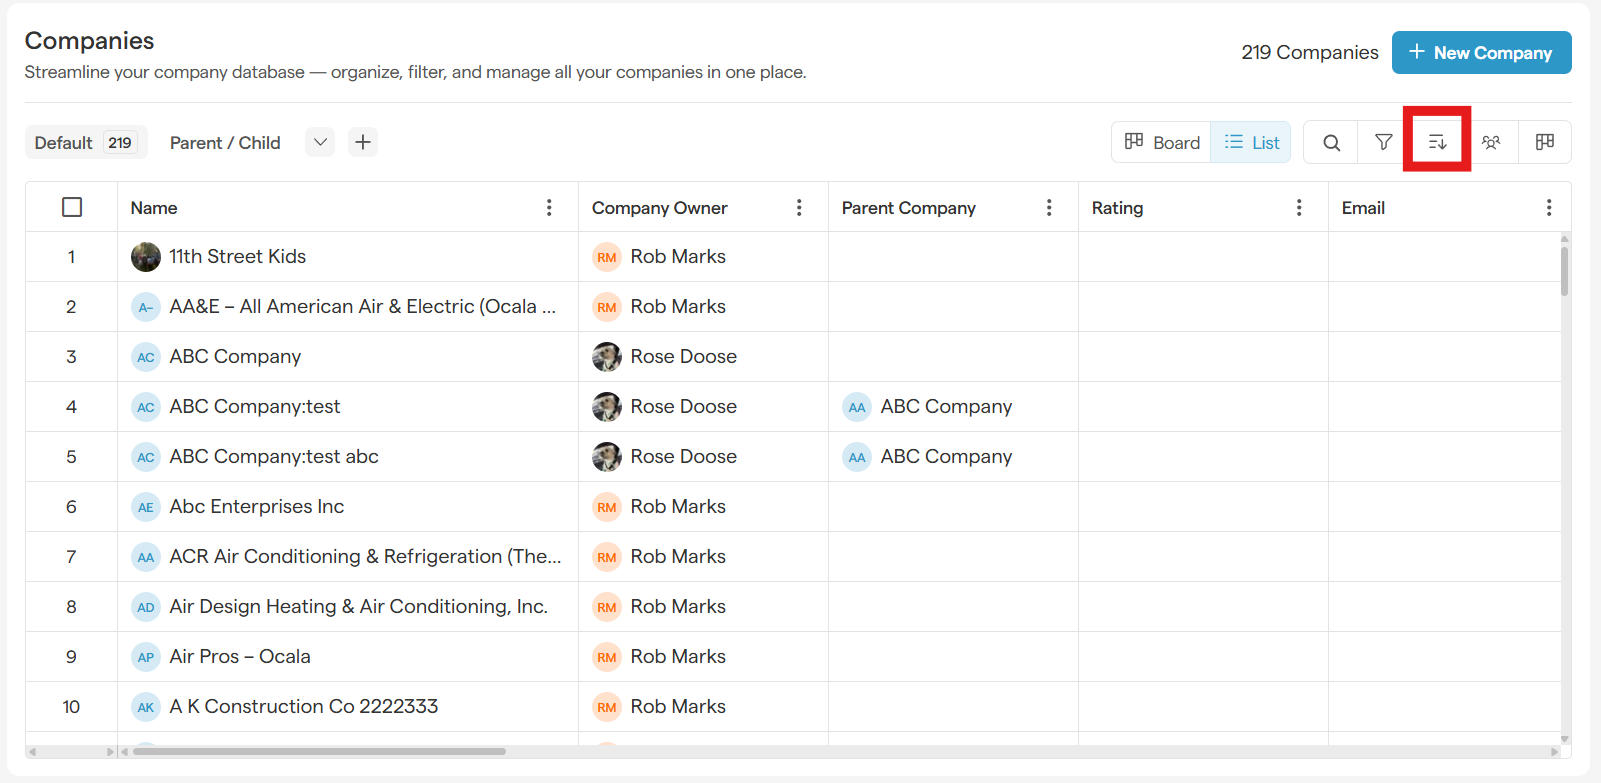Open Rating column three-dot menu
Image resolution: width=1601 pixels, height=783 pixels.
[1299, 207]
